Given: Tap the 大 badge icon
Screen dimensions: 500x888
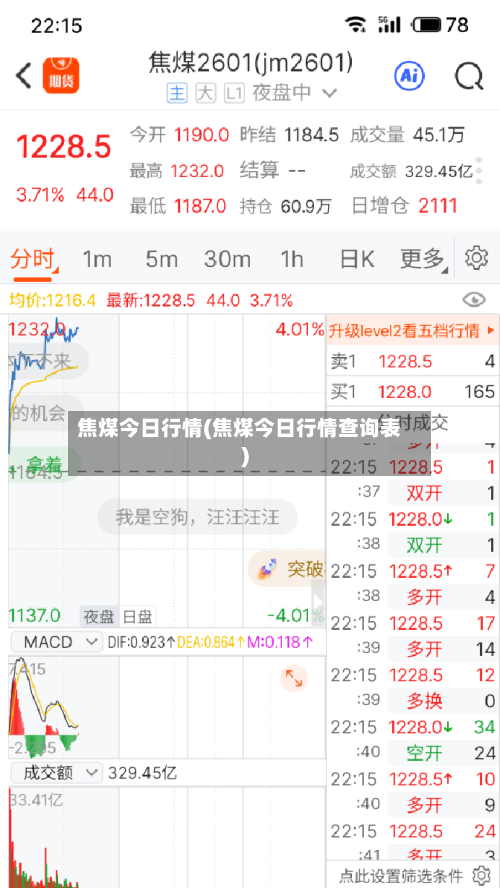Looking at the screenshot, I should pyautogui.click(x=206, y=93).
